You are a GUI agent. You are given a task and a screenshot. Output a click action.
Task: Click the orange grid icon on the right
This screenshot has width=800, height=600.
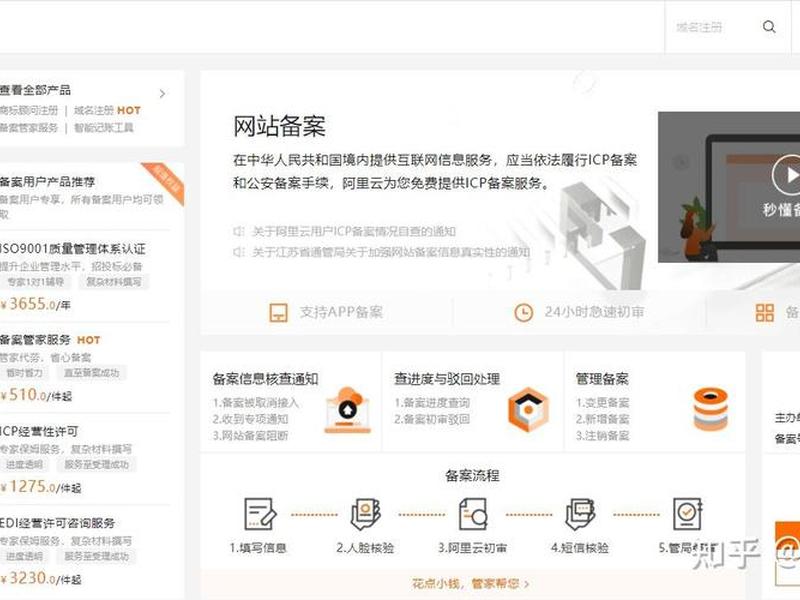765,312
